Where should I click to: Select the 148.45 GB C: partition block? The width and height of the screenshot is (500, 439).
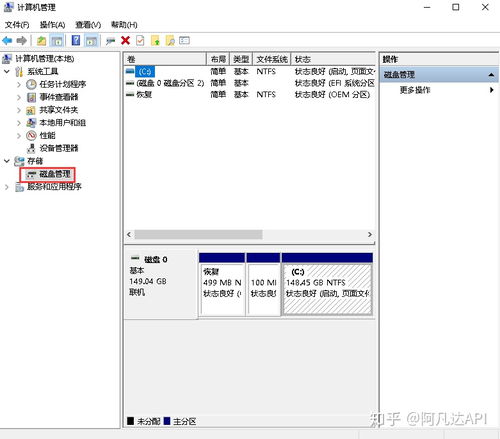(327, 289)
